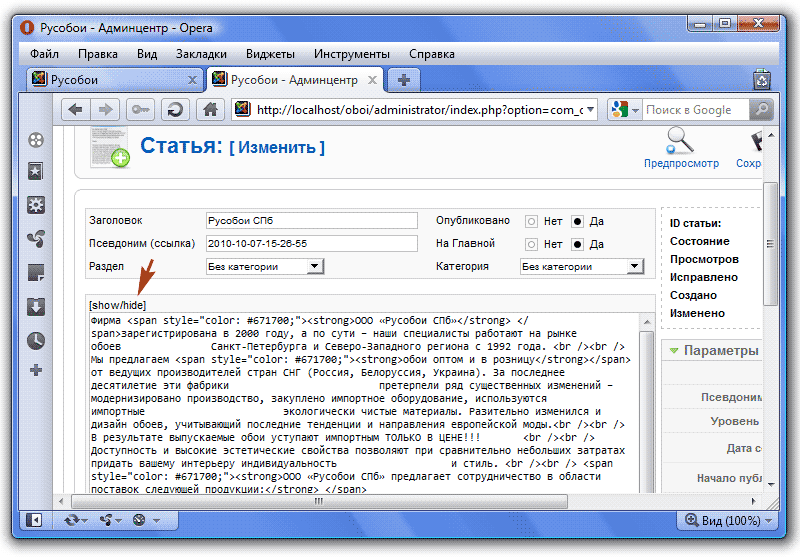Viewport: 800px width, 560px height.
Task: Click the Reload page button
Action: (174, 110)
